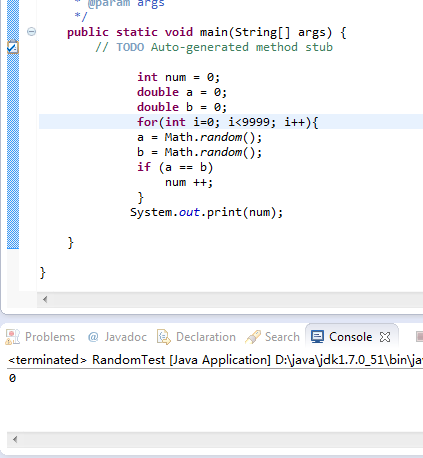The width and height of the screenshot is (423, 458).
Task: Click the red terminate button in console toolbar
Action: 420,337
